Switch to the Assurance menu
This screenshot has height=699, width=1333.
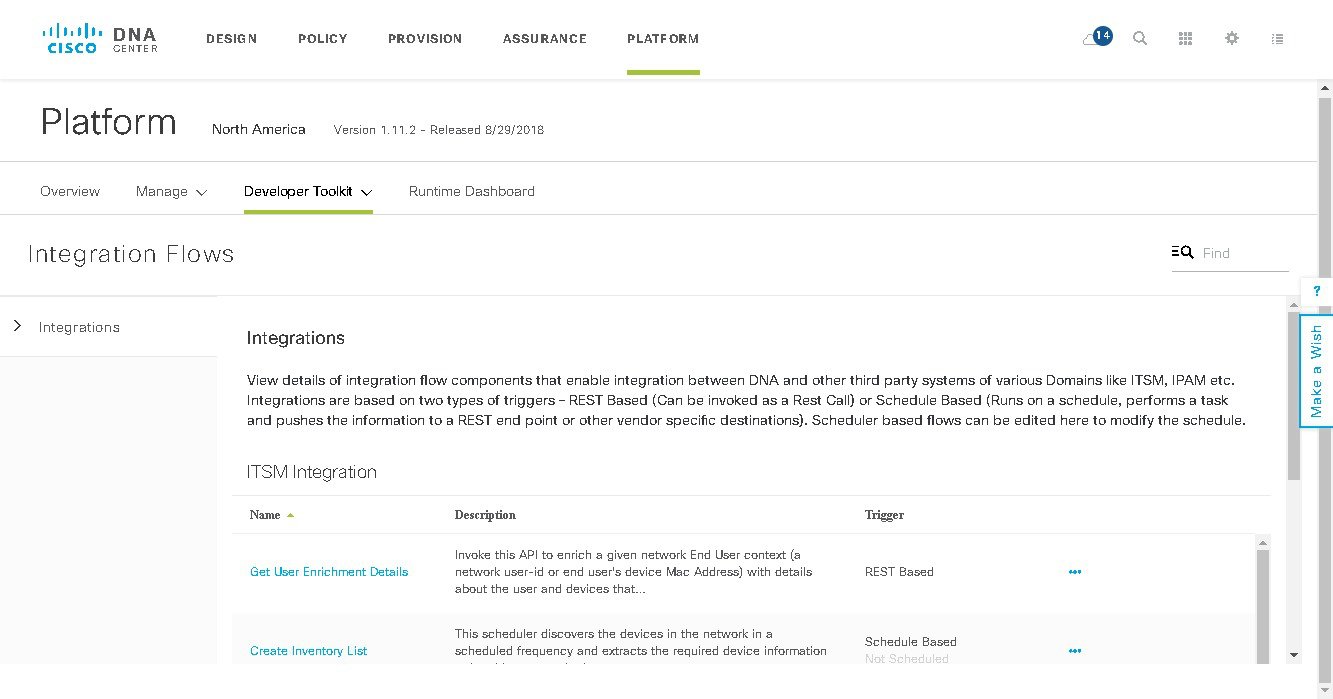[545, 39]
